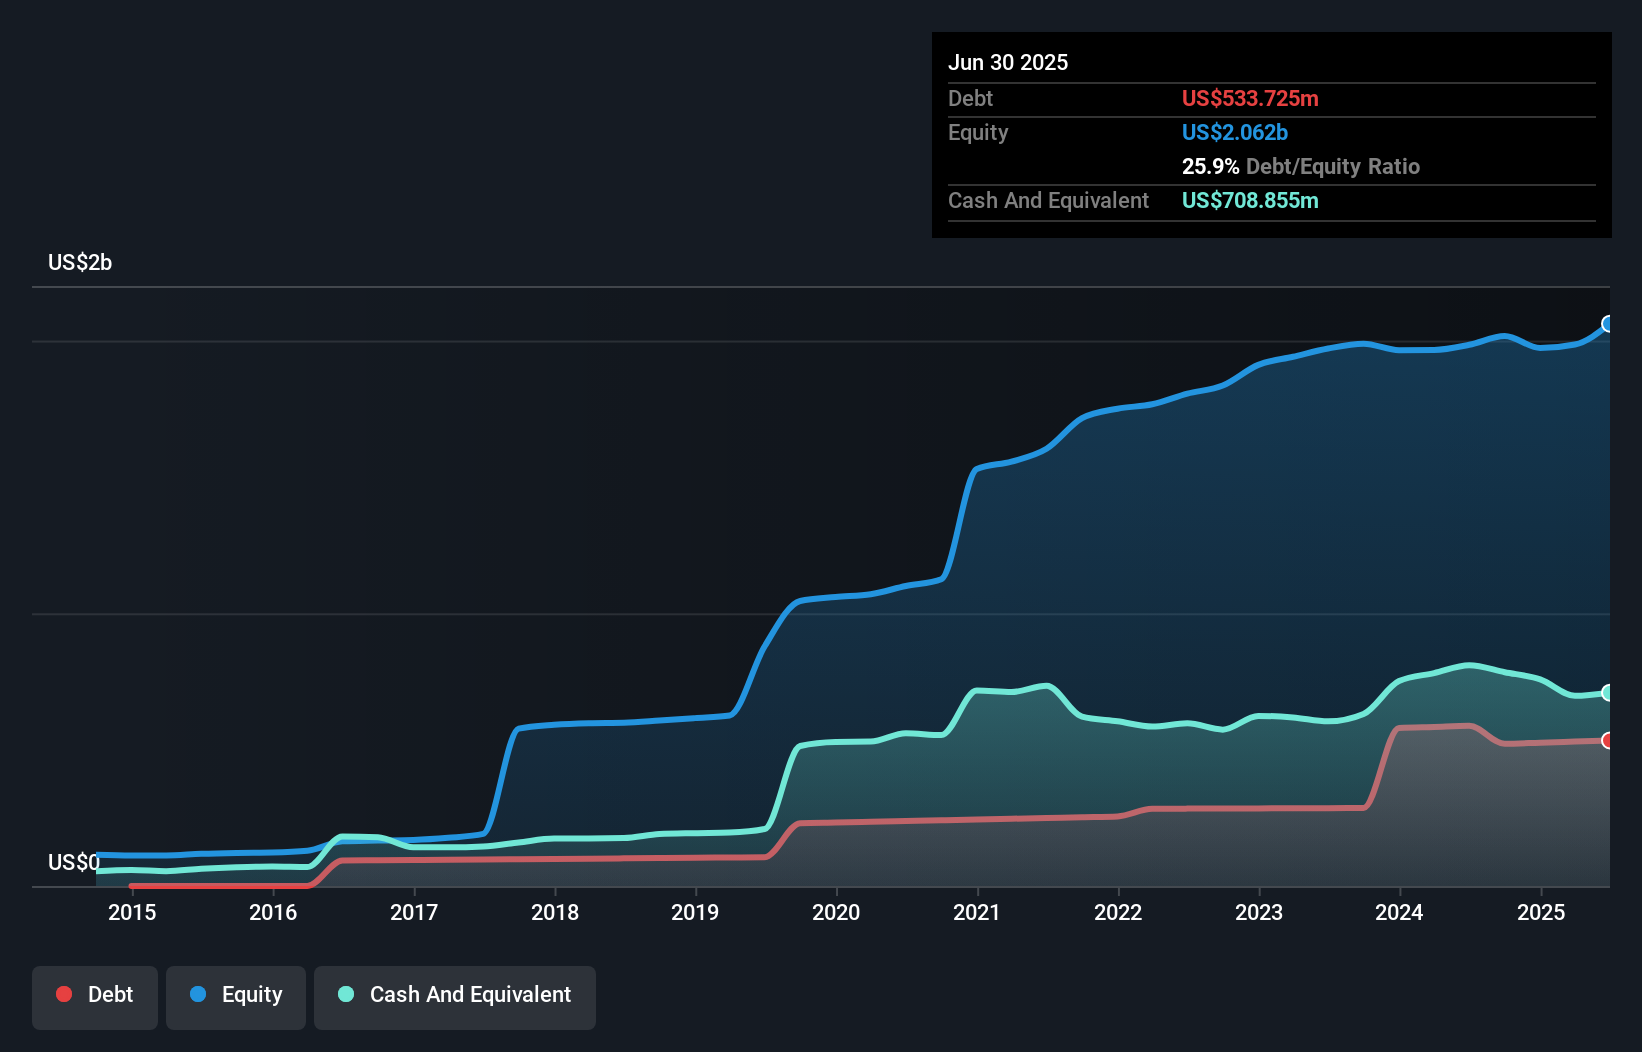This screenshot has width=1642, height=1052.
Task: Toggle the Cash And Equivalent series visibility
Action: (x=455, y=996)
